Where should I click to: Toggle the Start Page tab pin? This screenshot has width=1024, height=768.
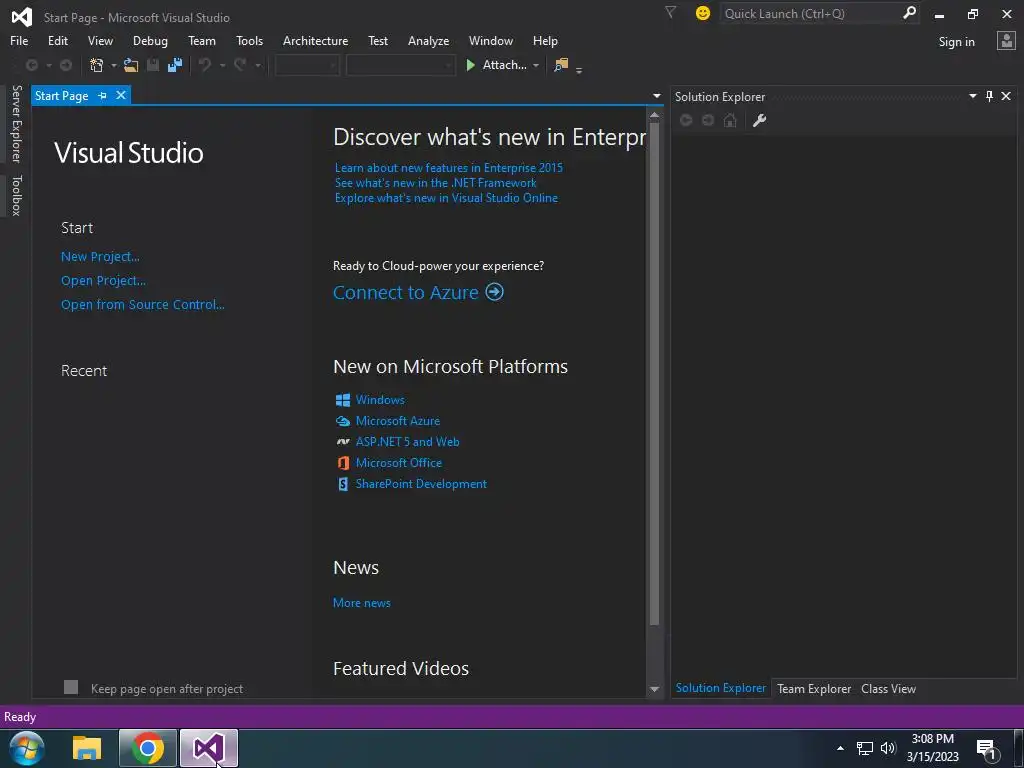(103, 95)
